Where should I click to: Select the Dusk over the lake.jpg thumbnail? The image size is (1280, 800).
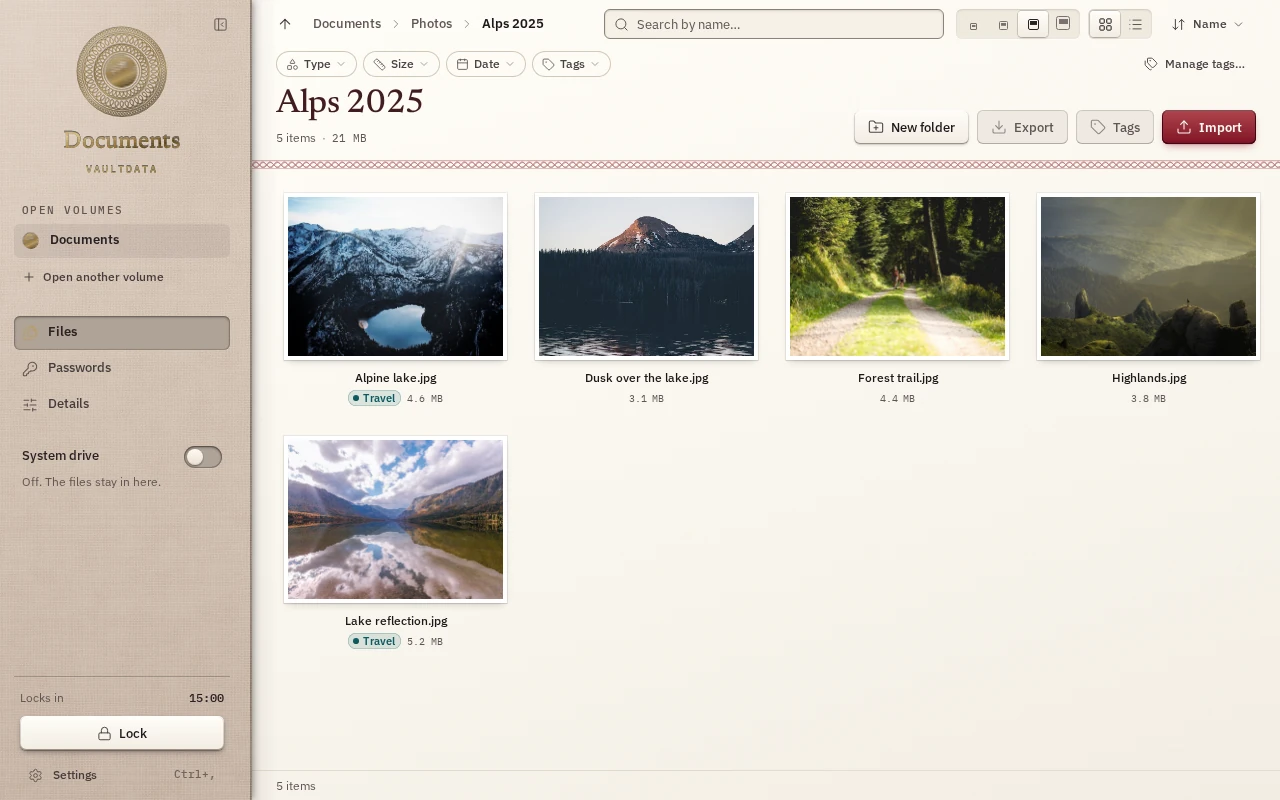[647, 276]
